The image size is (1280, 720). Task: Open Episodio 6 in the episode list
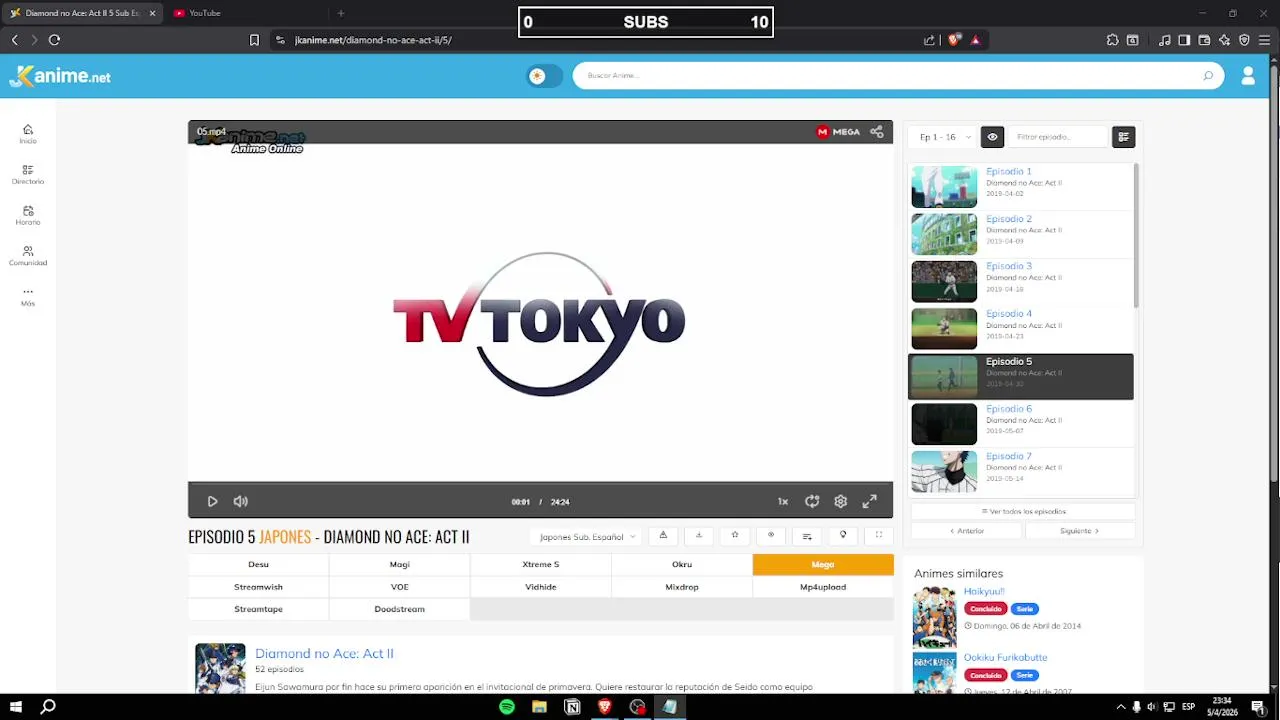[1021, 424]
